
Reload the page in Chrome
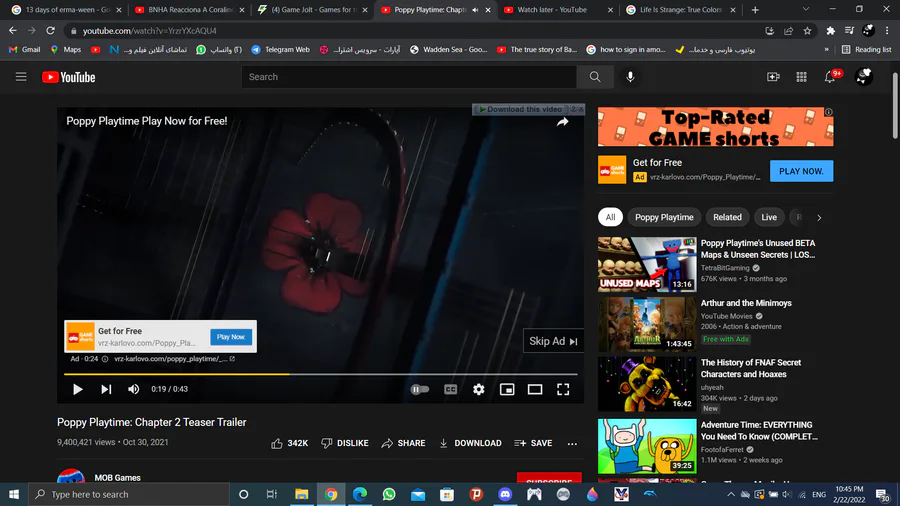coord(51,30)
